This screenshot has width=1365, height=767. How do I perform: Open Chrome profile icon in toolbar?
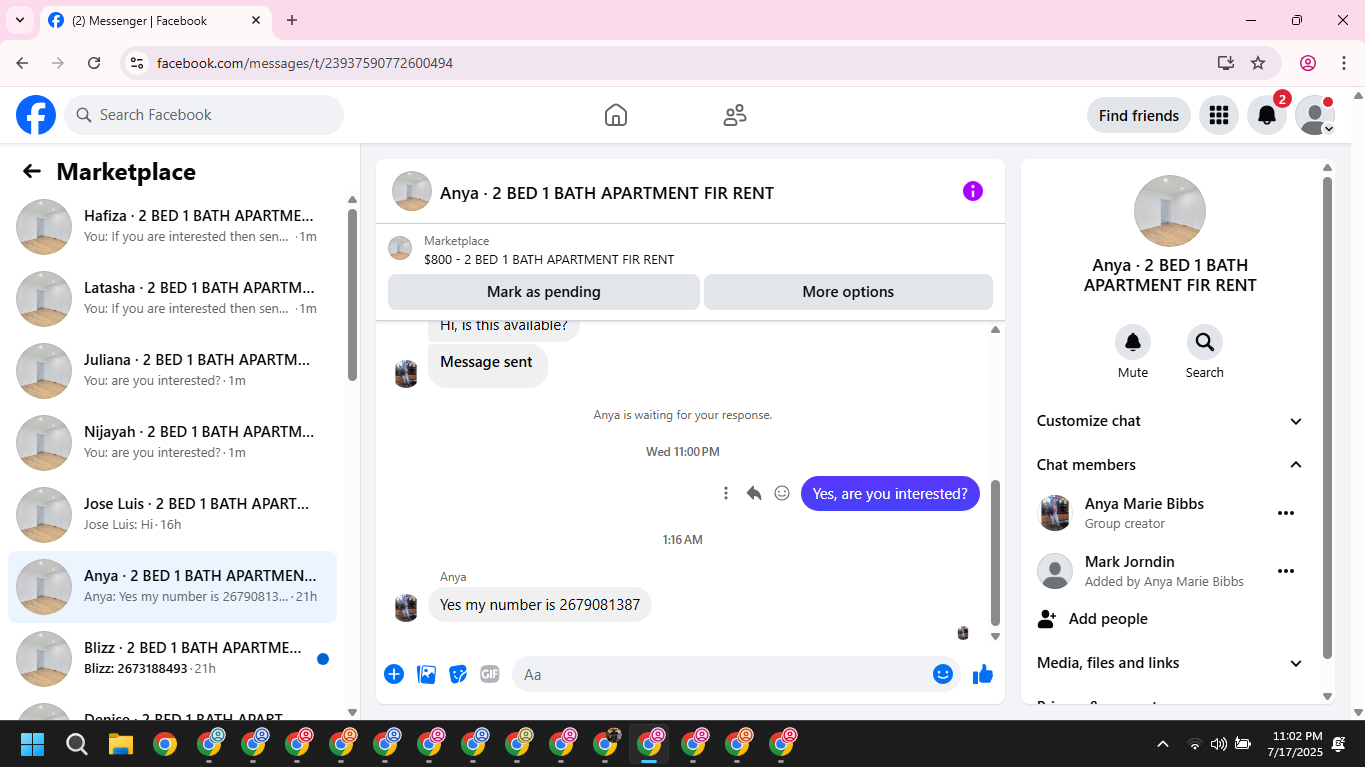1308,63
